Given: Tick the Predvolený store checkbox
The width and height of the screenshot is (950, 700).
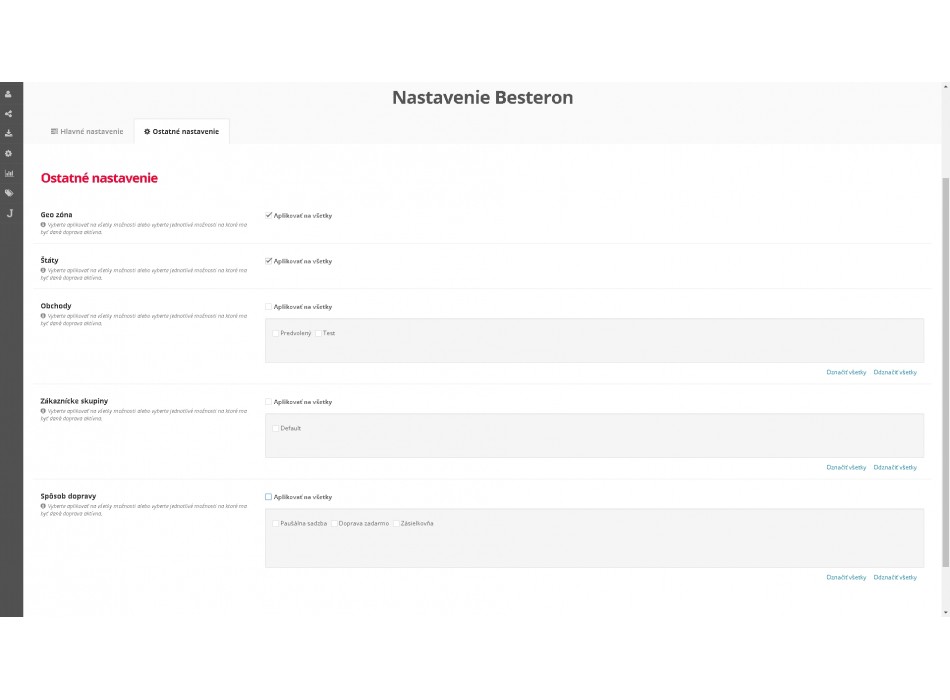Looking at the screenshot, I should pos(276,333).
